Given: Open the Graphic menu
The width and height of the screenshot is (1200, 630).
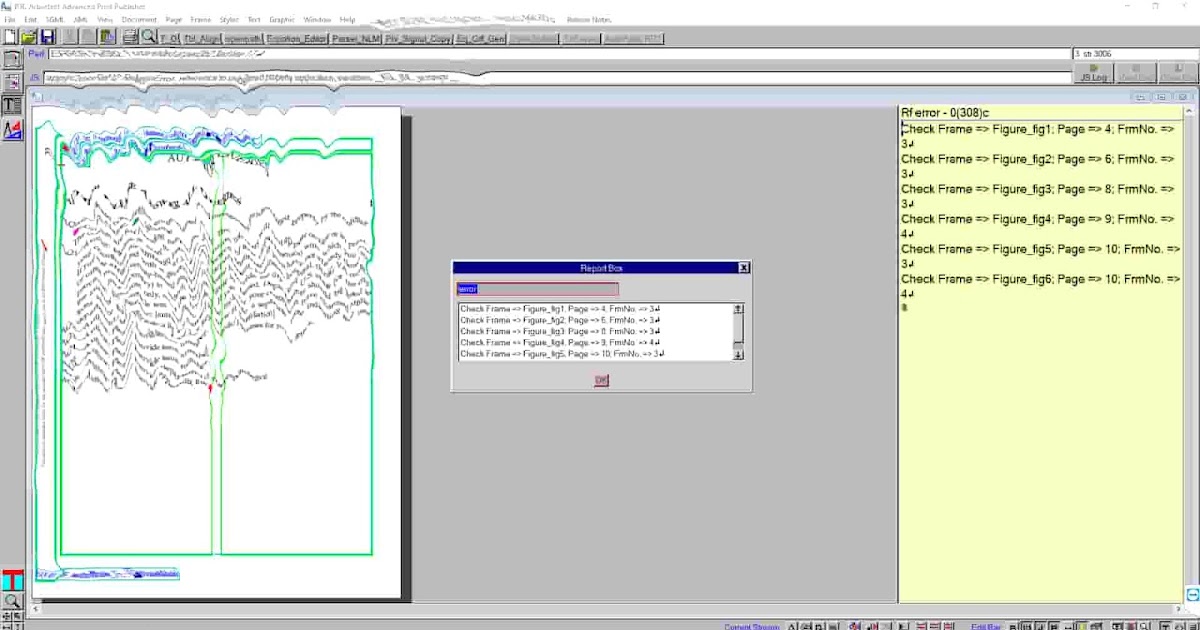Looking at the screenshot, I should coord(281,19).
